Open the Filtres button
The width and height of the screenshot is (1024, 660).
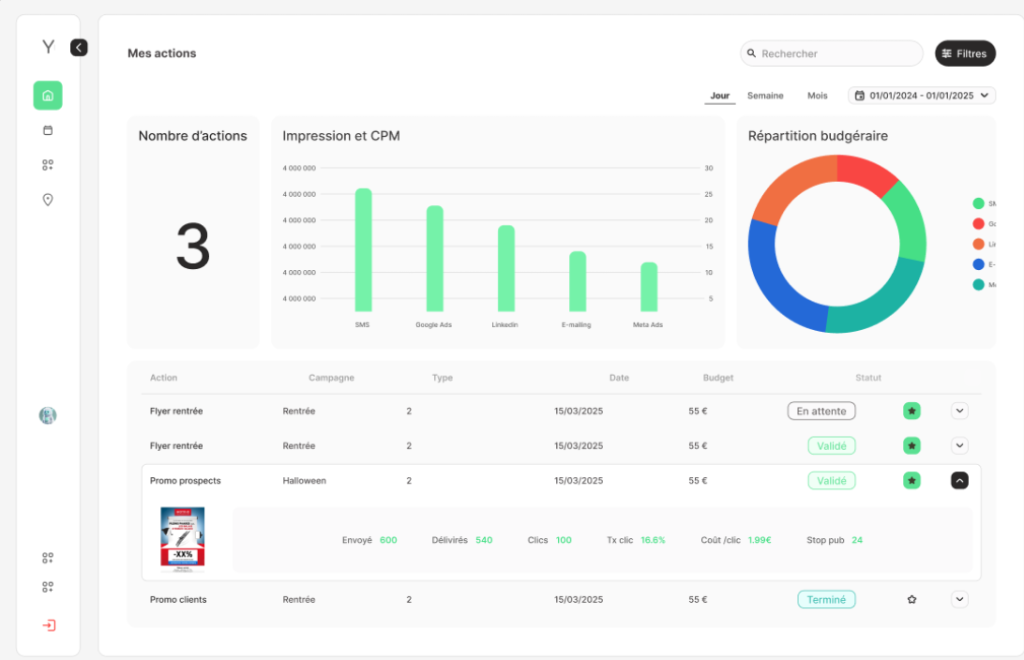point(965,54)
